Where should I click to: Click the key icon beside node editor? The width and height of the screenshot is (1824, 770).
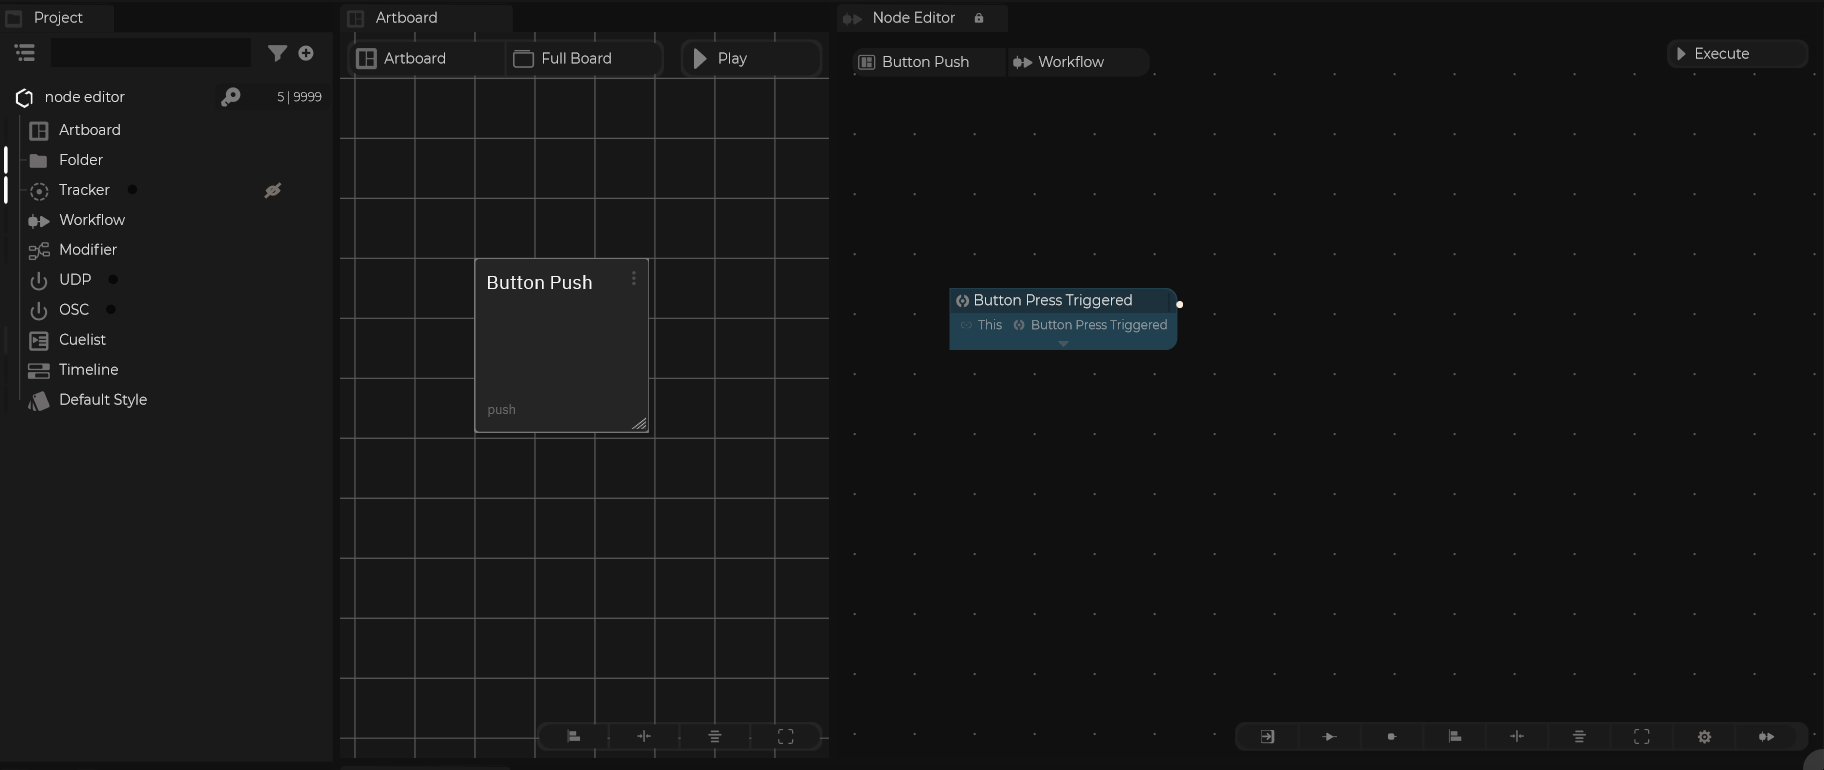230,97
